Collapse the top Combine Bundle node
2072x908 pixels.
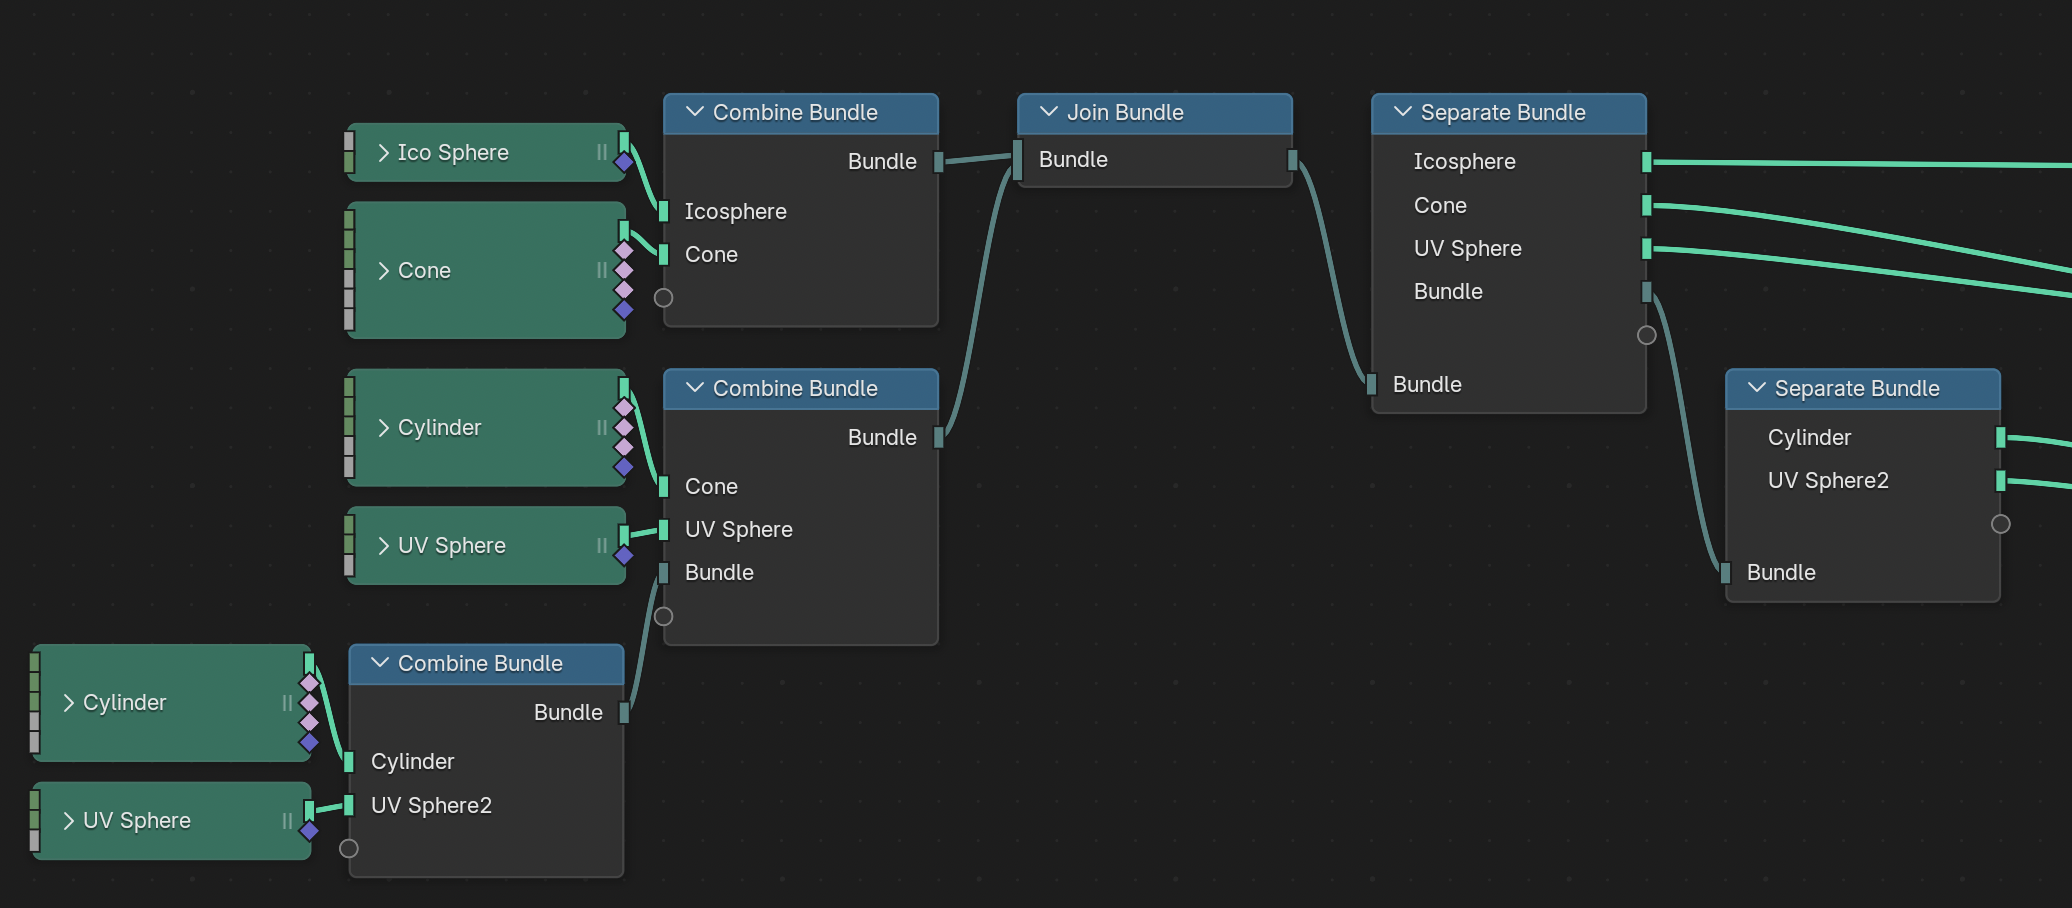pos(695,112)
